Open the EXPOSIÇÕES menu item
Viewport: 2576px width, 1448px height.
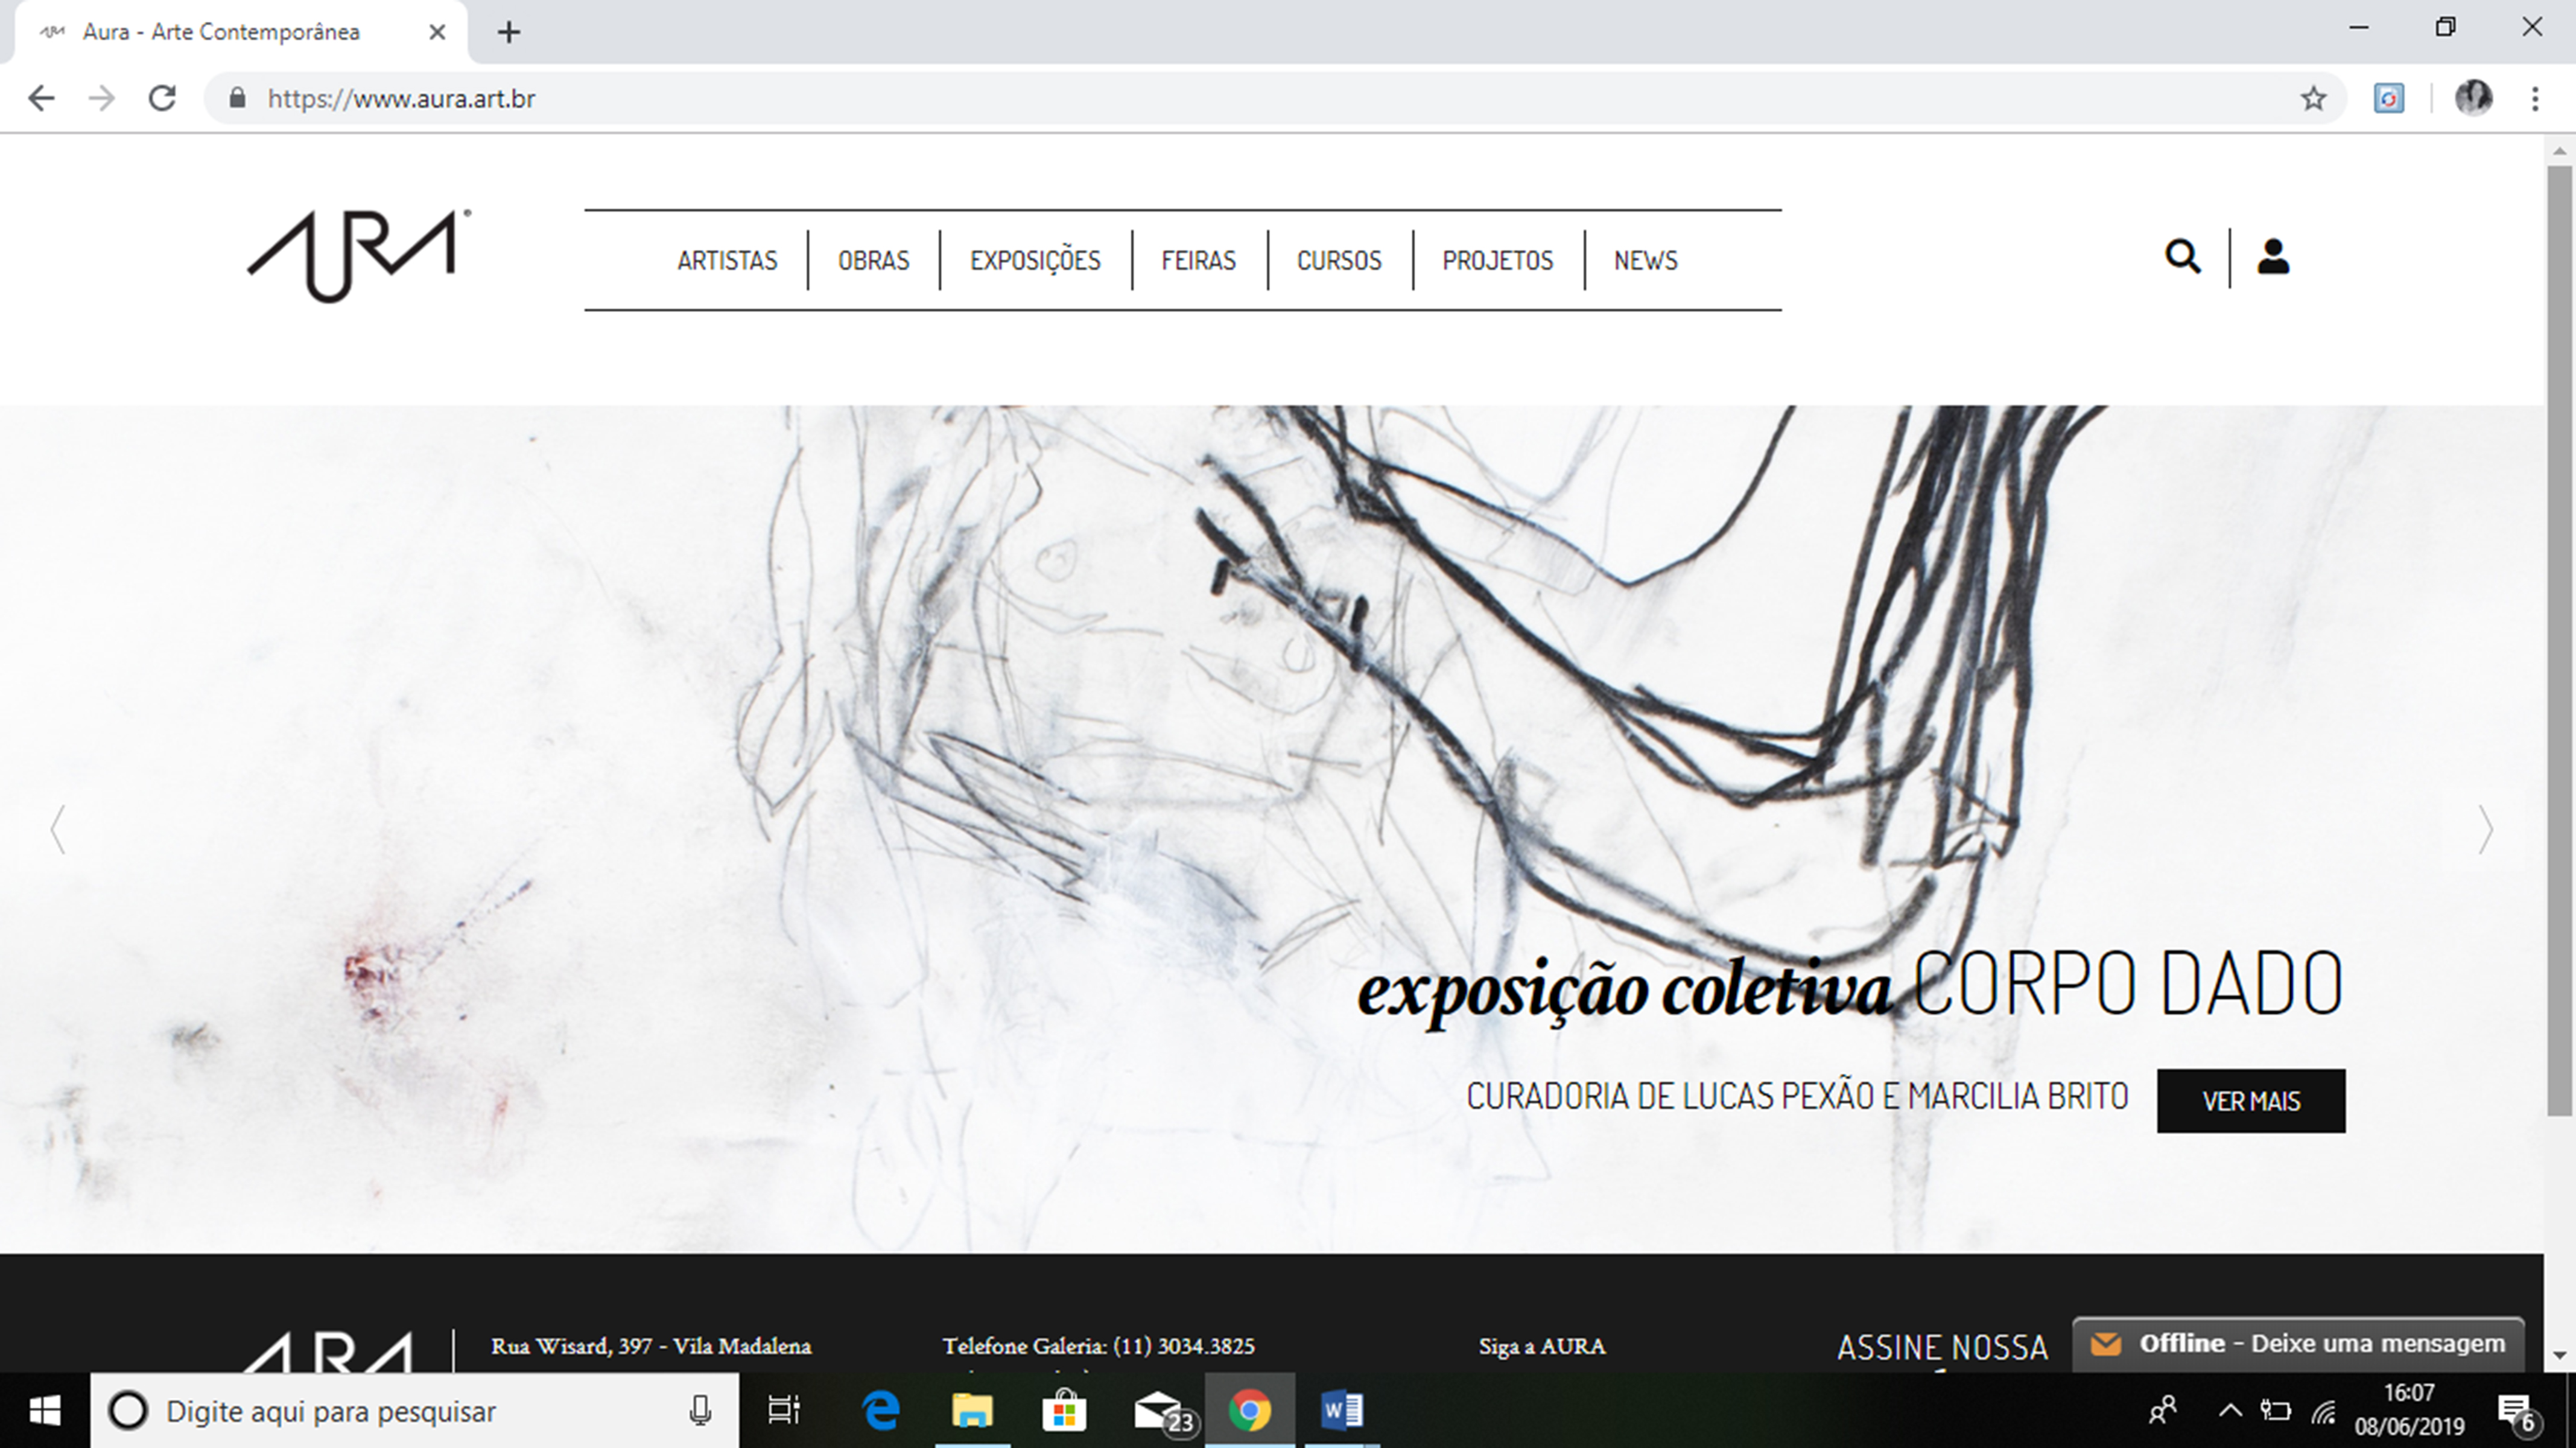click(1034, 261)
